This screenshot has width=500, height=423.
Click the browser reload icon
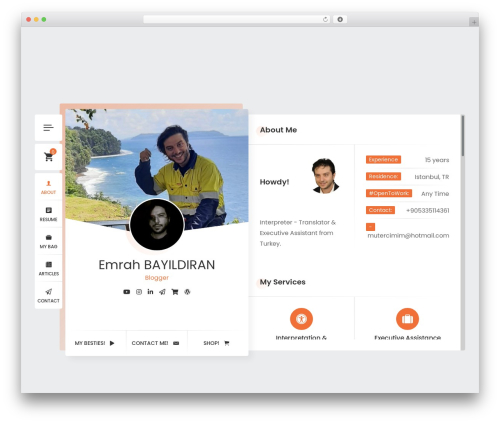click(325, 19)
